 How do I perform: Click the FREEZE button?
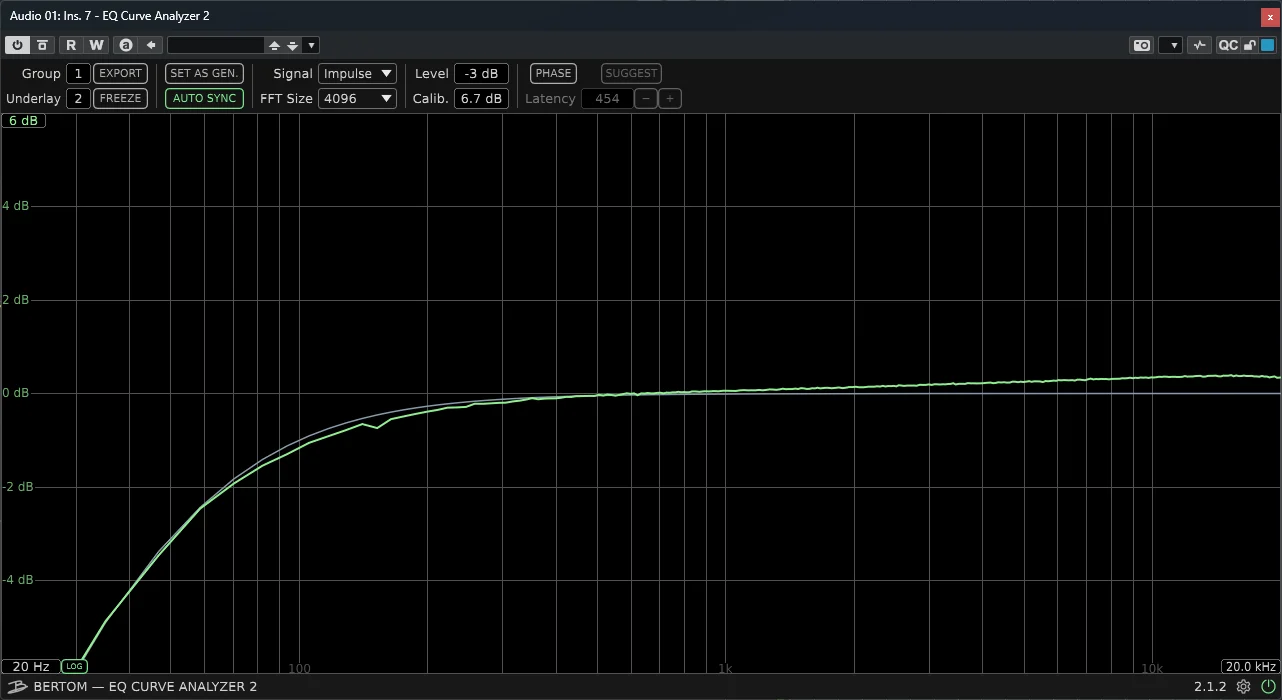120,98
